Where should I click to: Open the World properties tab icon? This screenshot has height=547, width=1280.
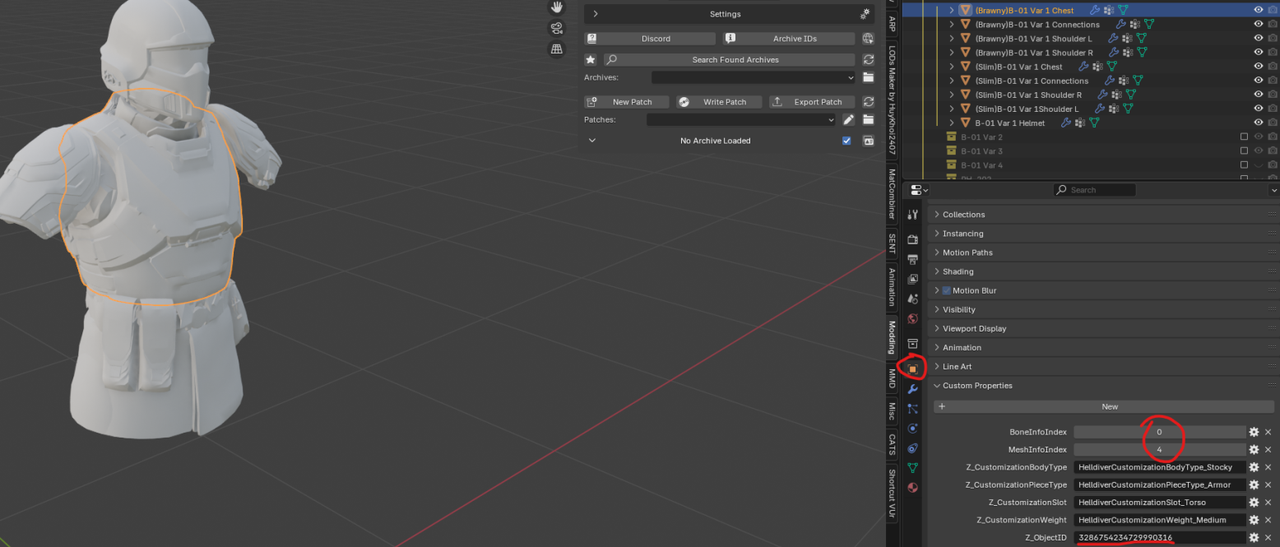coord(912,319)
